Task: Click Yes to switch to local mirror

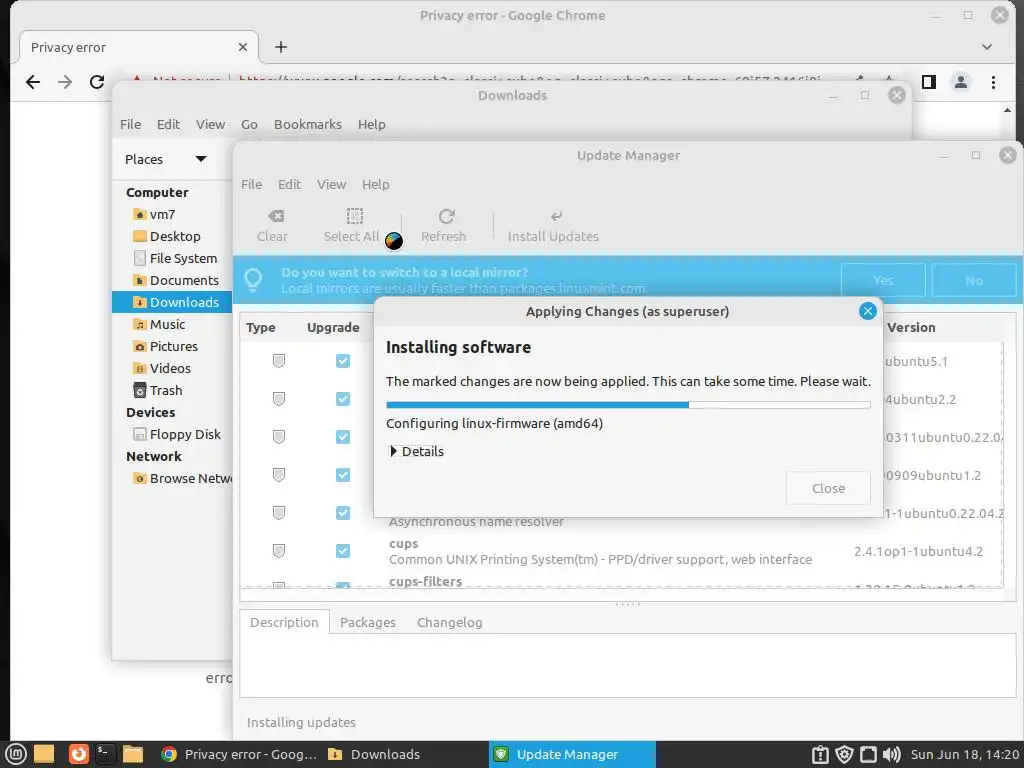Action: click(x=883, y=280)
